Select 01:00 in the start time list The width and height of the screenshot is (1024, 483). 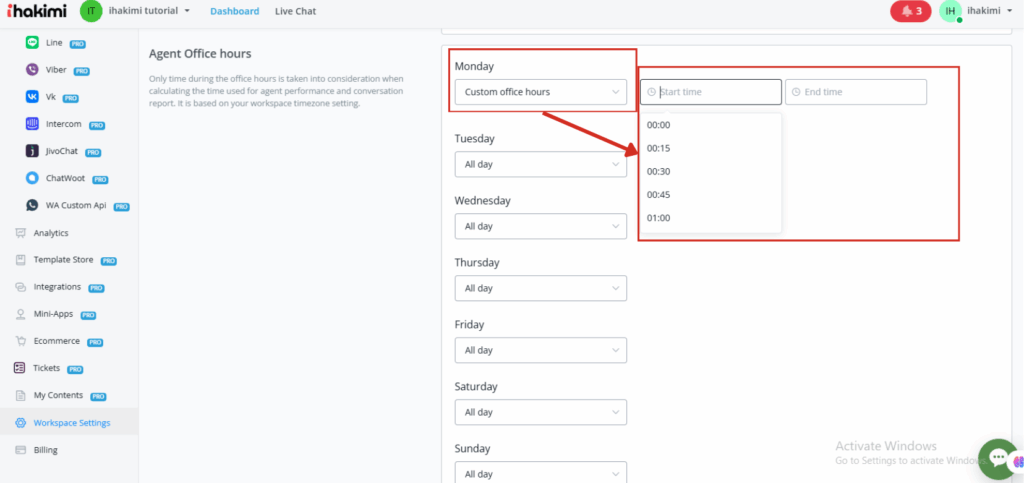(x=659, y=218)
